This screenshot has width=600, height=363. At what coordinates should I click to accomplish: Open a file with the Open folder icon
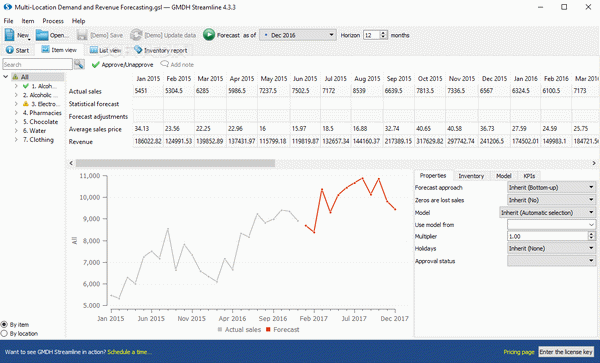coord(42,35)
